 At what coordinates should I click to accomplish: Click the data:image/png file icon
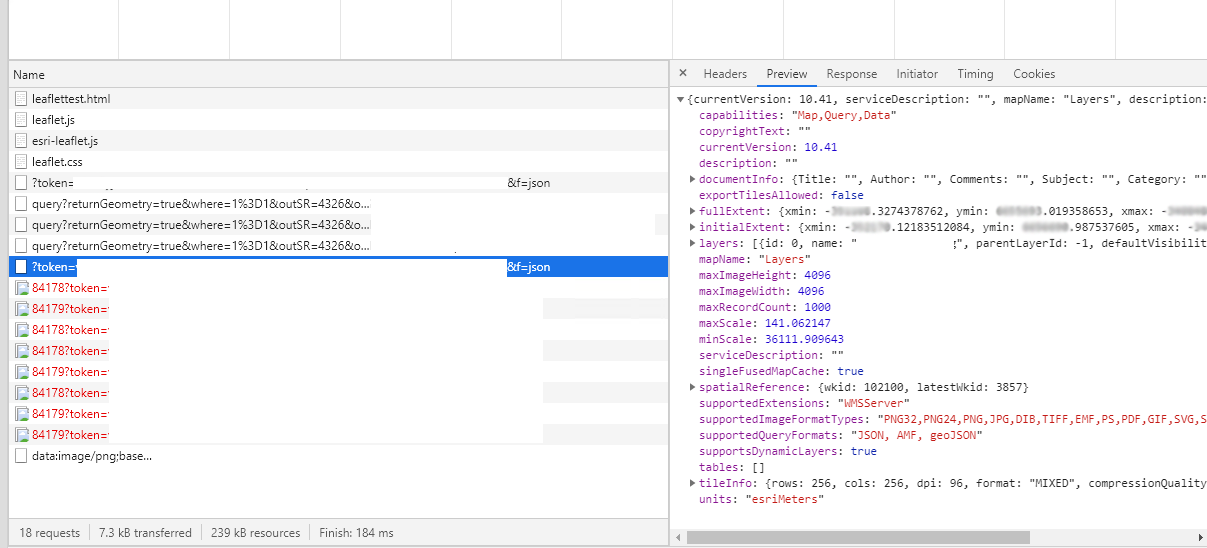pos(22,456)
